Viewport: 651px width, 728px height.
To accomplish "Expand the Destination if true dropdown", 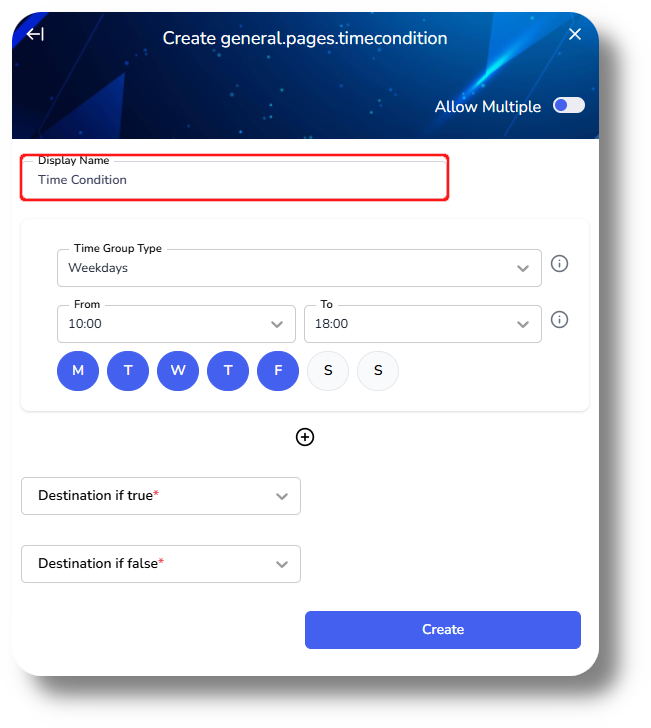I will (x=161, y=496).
